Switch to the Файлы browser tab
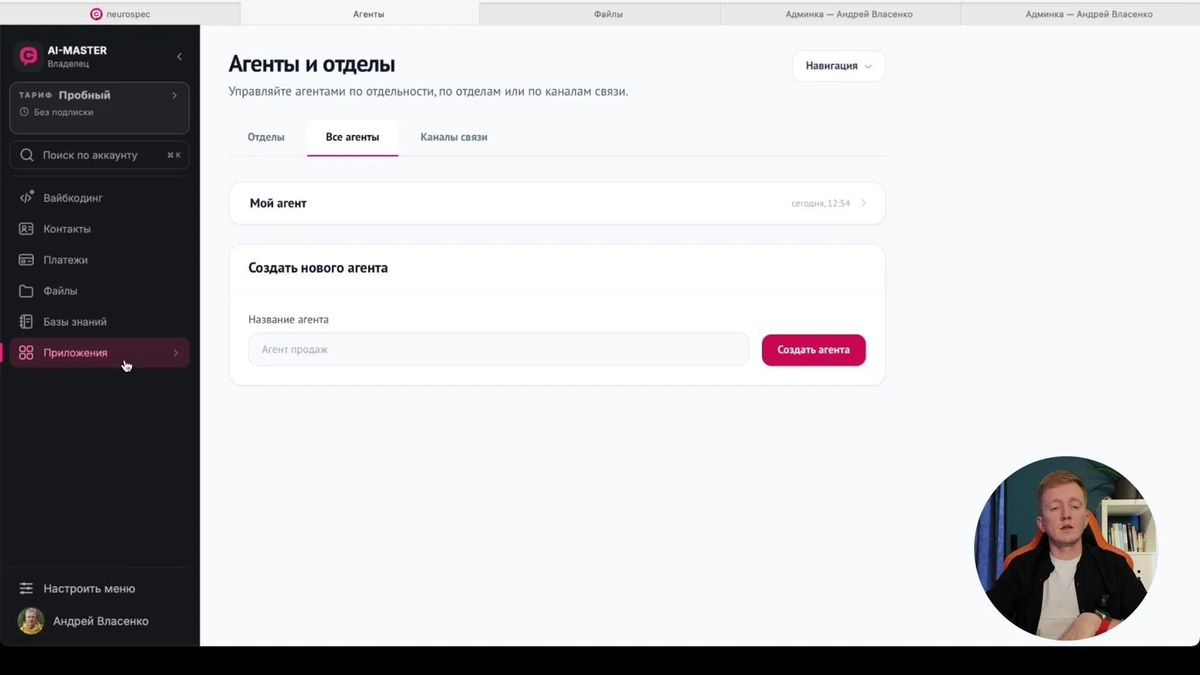 600,14
